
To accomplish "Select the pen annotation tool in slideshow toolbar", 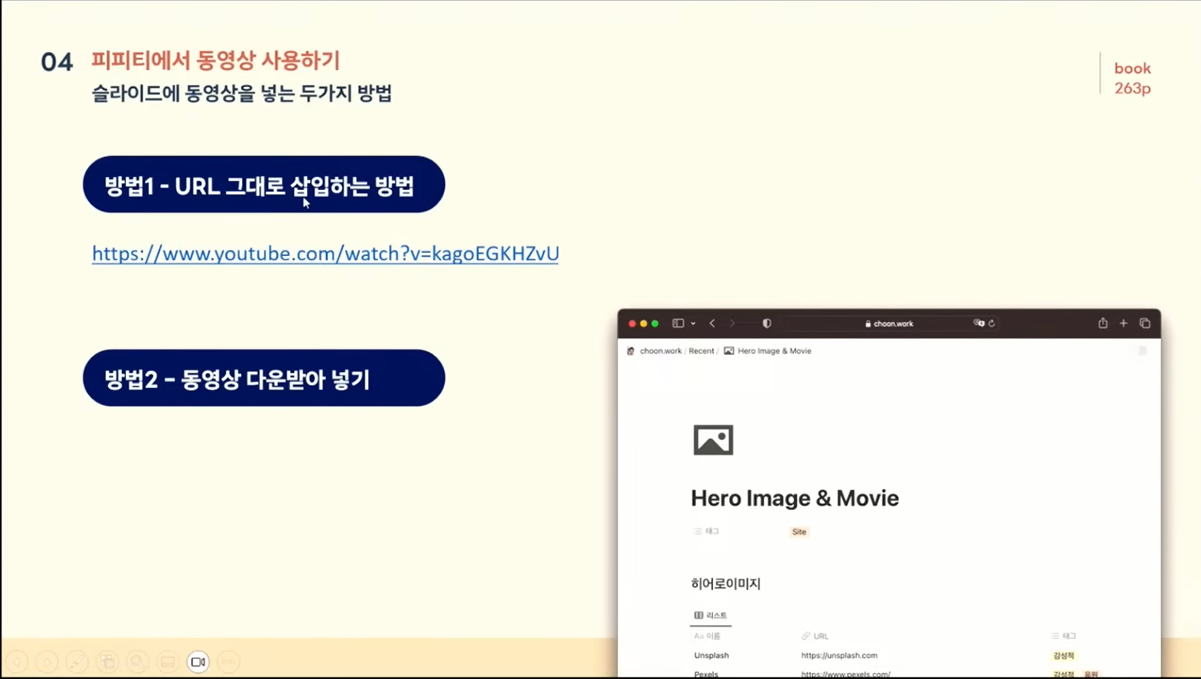I will pos(77,662).
